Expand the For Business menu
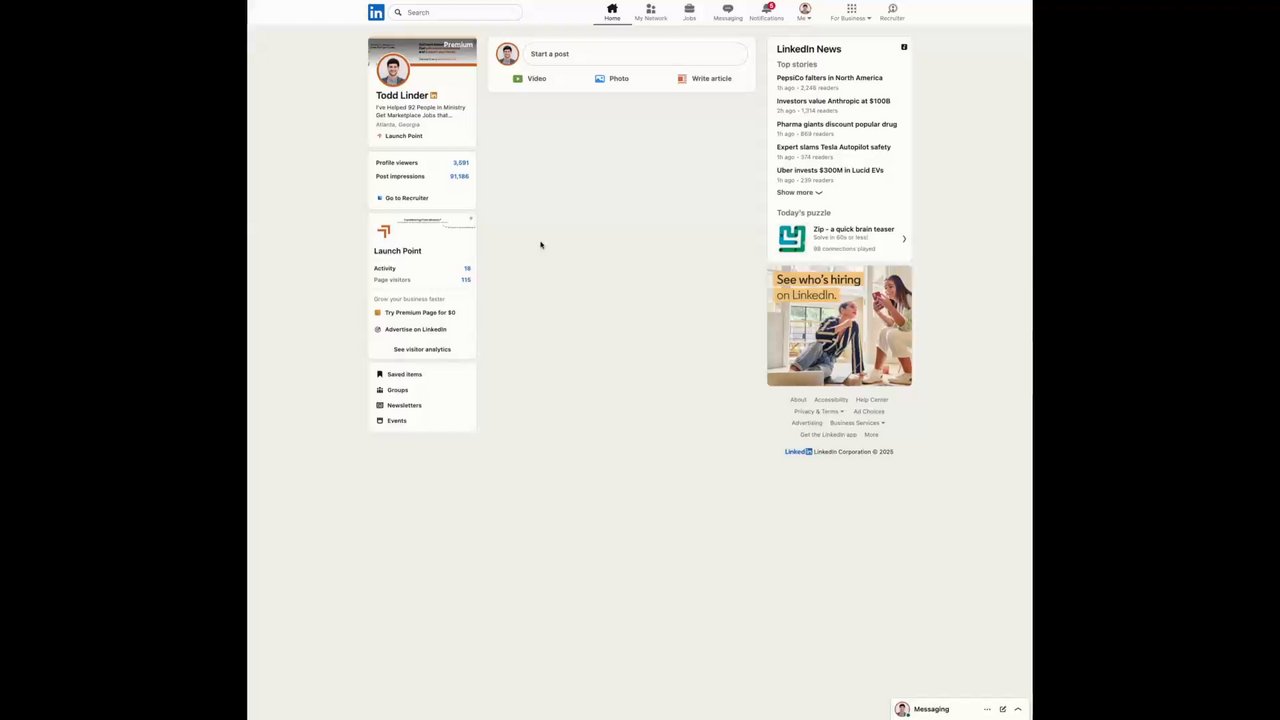 (x=851, y=12)
